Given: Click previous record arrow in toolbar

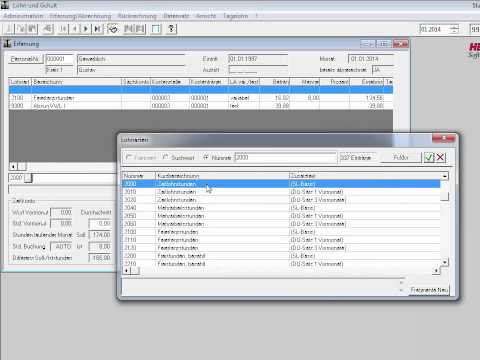Looking at the screenshot, I should pyautogui.click(x=74, y=29).
